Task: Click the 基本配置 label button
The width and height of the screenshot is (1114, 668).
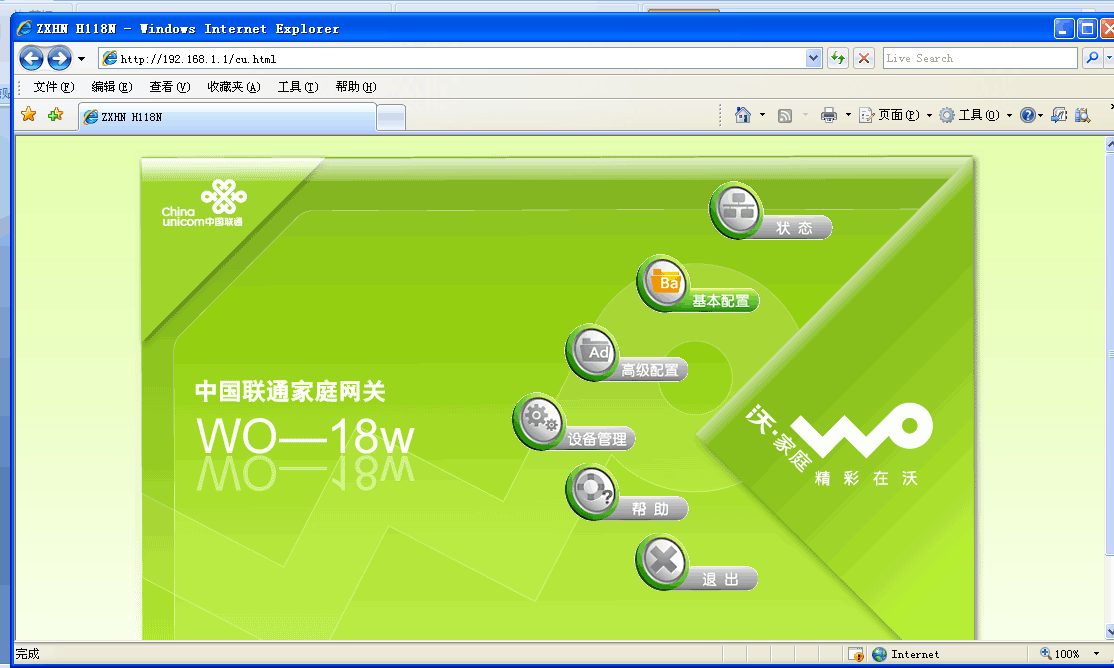Action: [x=721, y=301]
